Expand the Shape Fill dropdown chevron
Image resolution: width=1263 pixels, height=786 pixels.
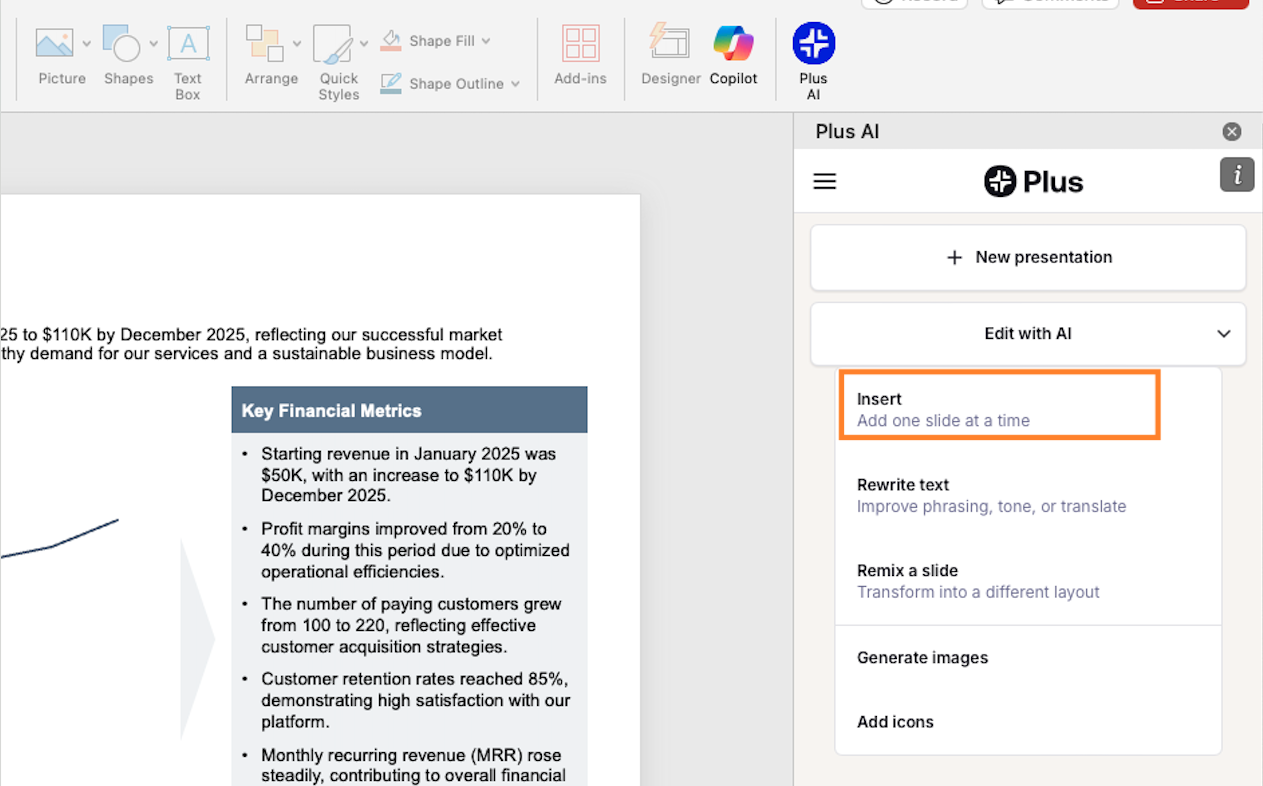pyautogui.click(x=486, y=41)
